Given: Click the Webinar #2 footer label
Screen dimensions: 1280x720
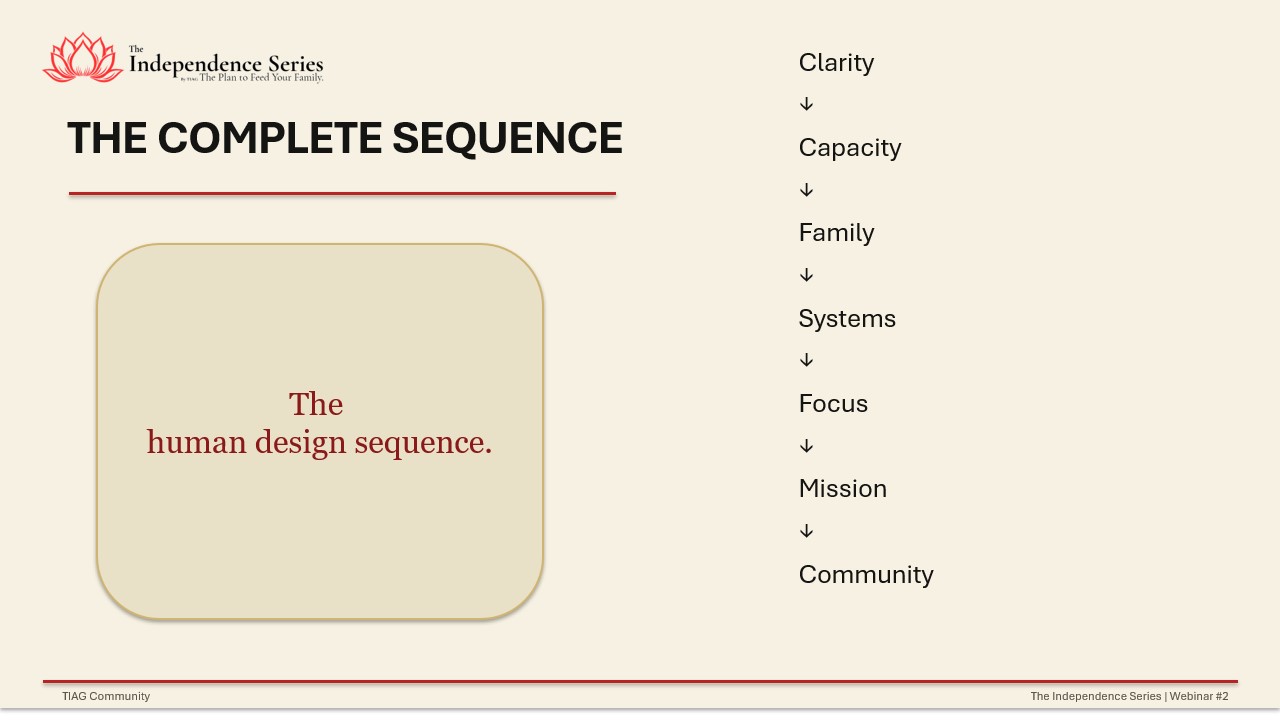Looking at the screenshot, I should [x=1199, y=696].
